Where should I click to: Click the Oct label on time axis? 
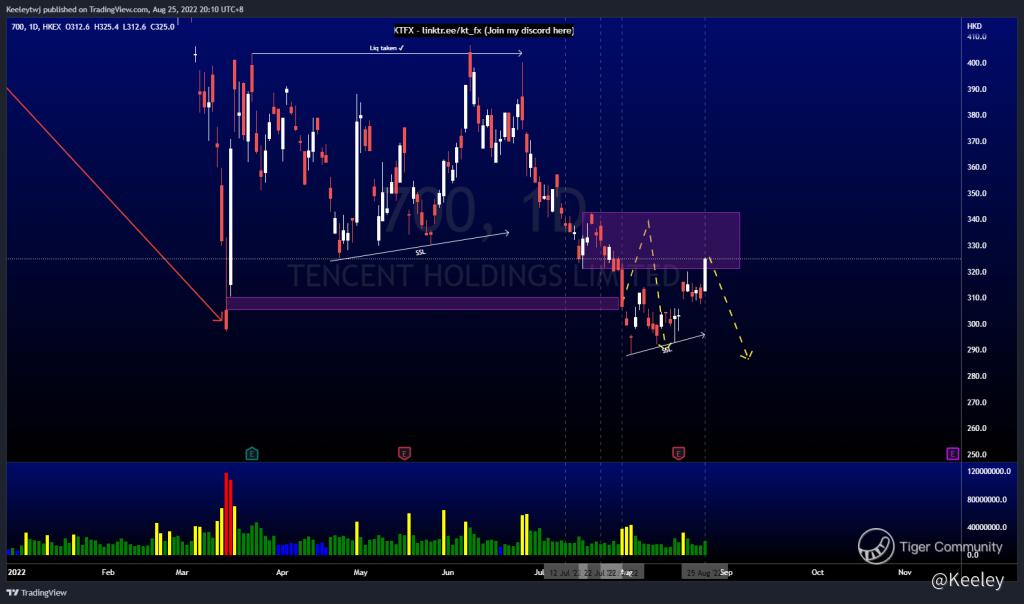pyautogui.click(x=818, y=572)
